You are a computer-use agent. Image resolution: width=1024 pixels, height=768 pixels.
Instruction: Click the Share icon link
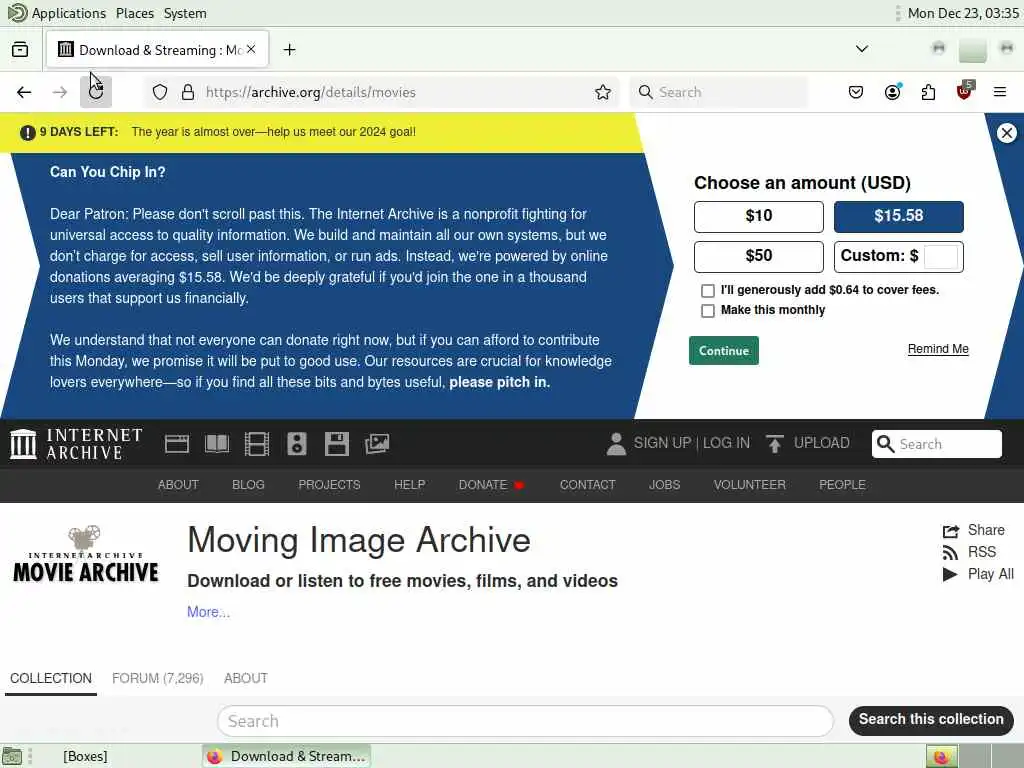[x=973, y=530]
